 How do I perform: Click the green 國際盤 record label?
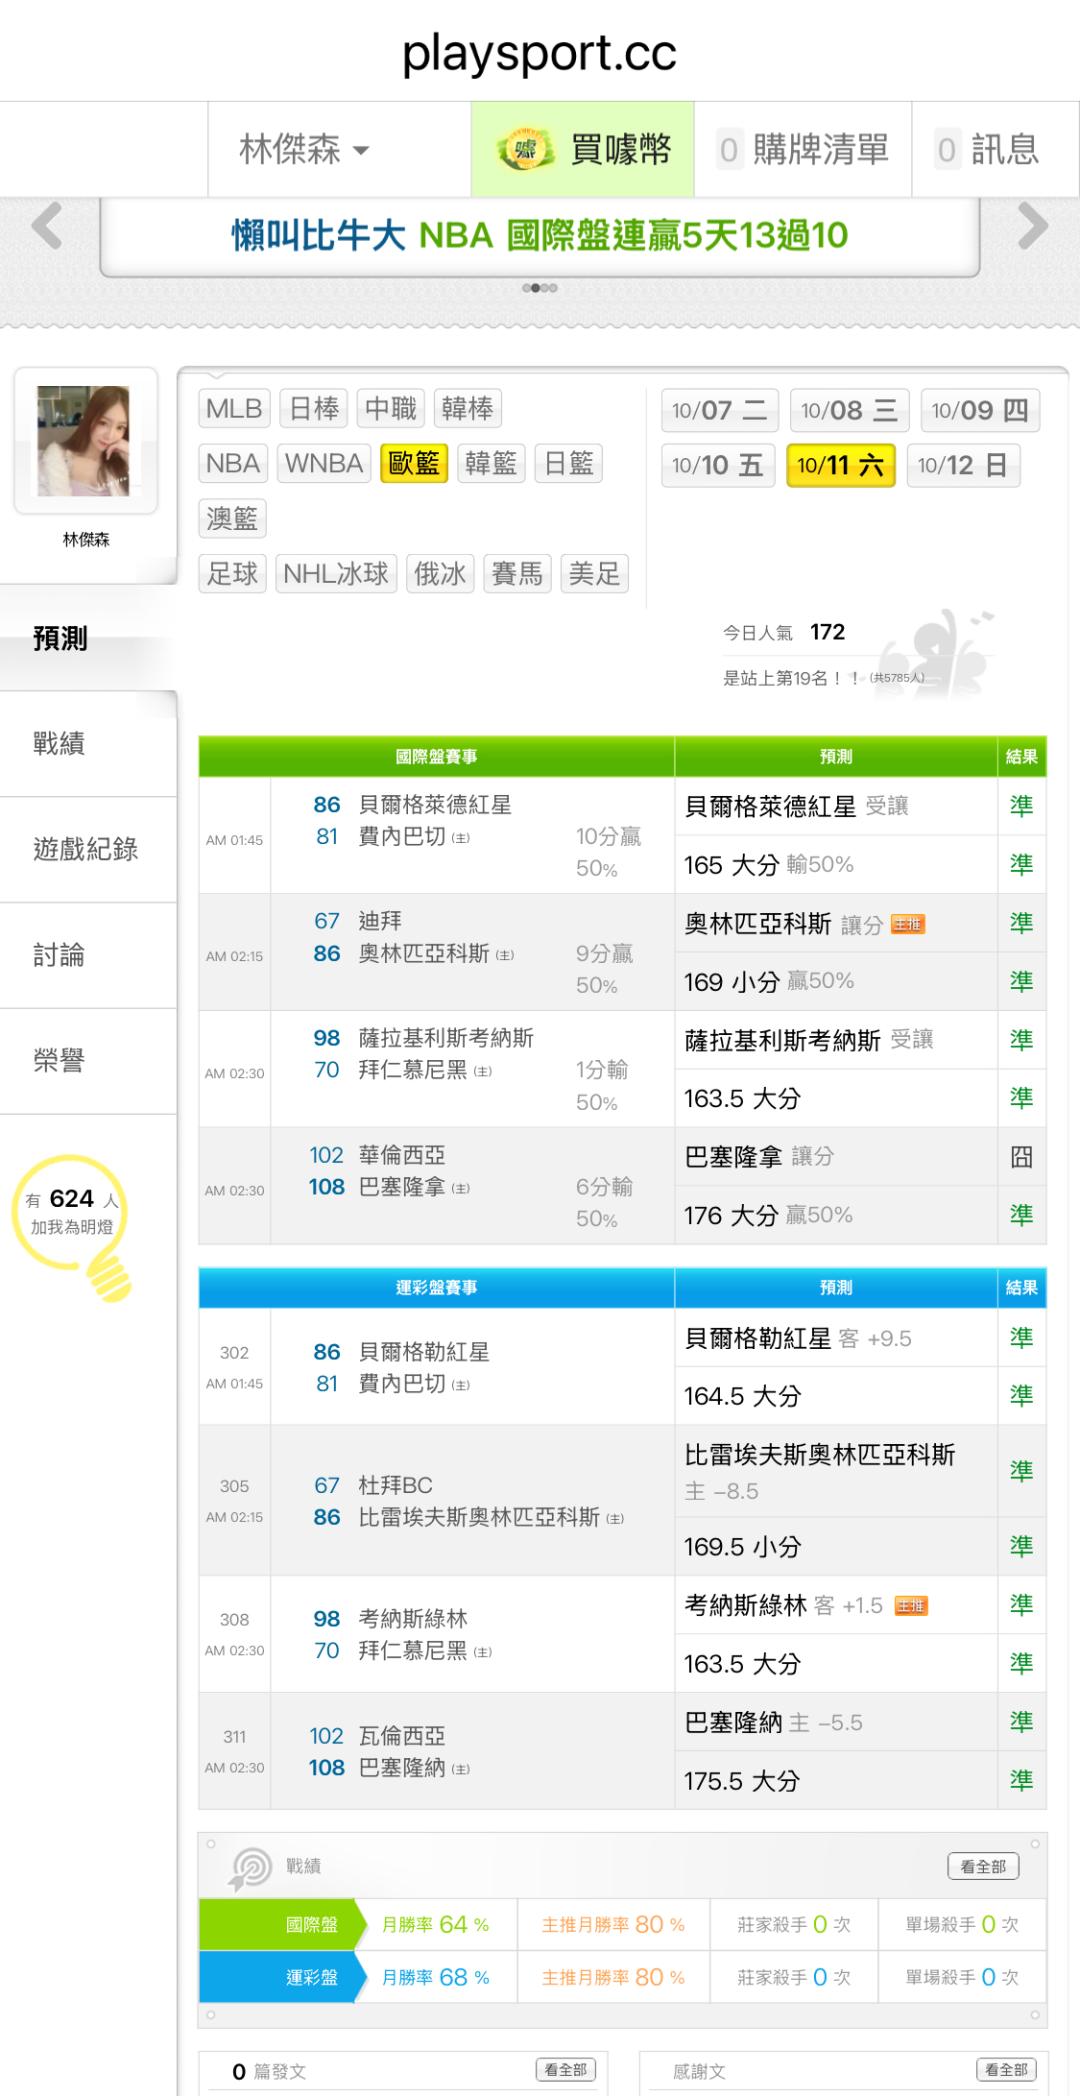311,1924
